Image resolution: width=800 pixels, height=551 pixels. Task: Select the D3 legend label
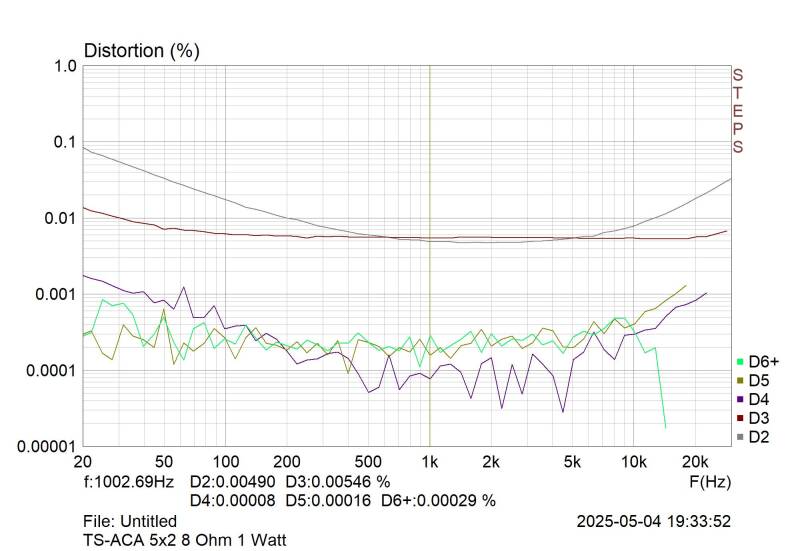(759, 418)
